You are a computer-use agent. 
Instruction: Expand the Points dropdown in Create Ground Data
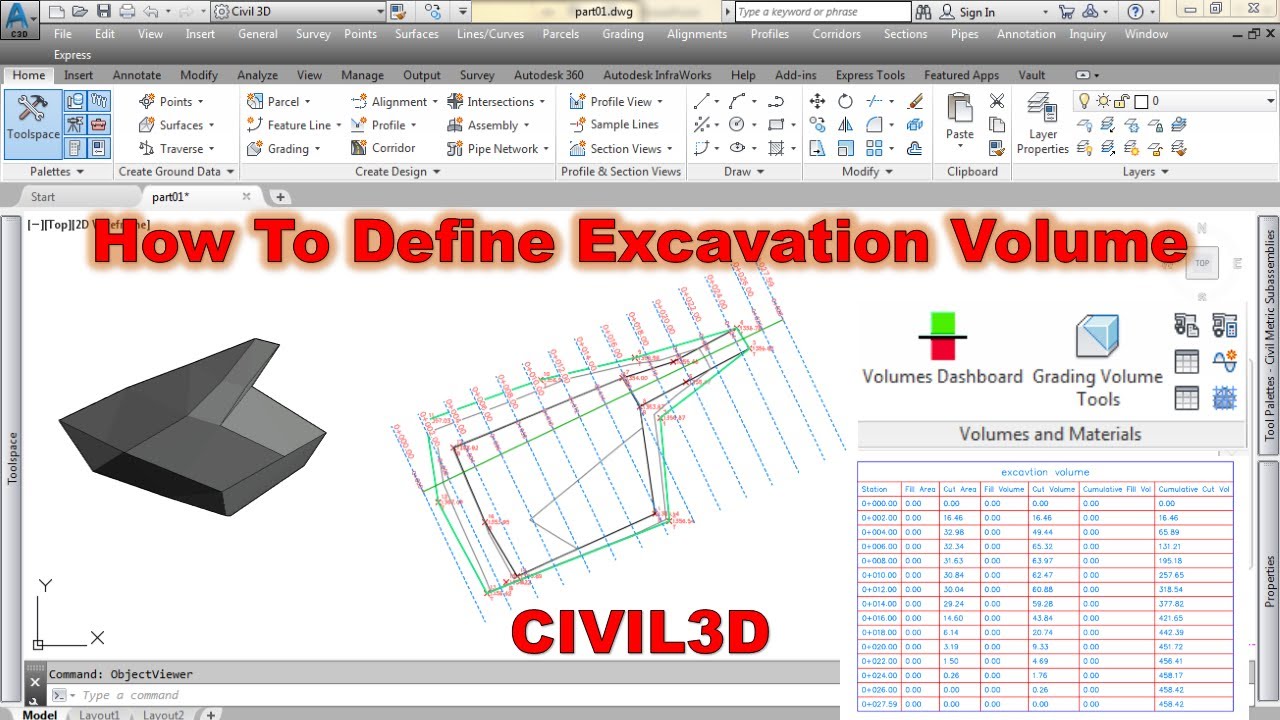click(x=200, y=101)
